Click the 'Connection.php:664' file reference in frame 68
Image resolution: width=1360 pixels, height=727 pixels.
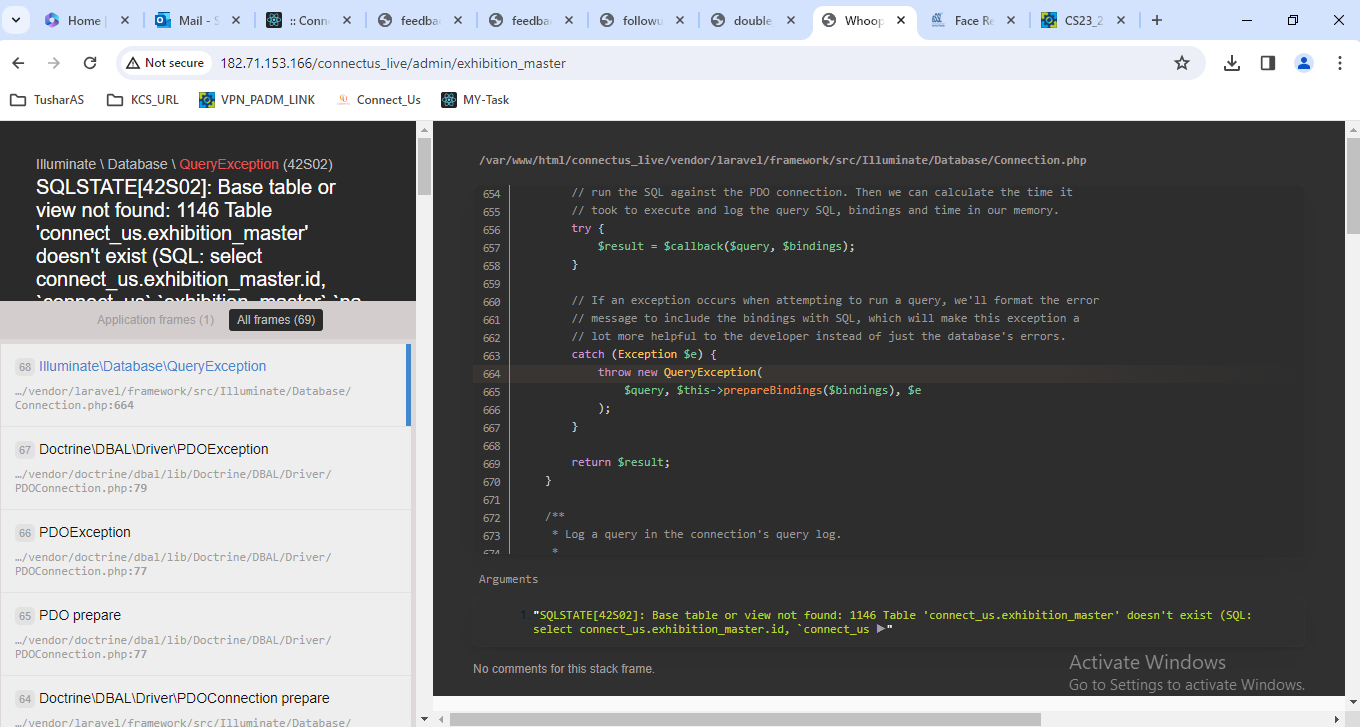click(74, 405)
